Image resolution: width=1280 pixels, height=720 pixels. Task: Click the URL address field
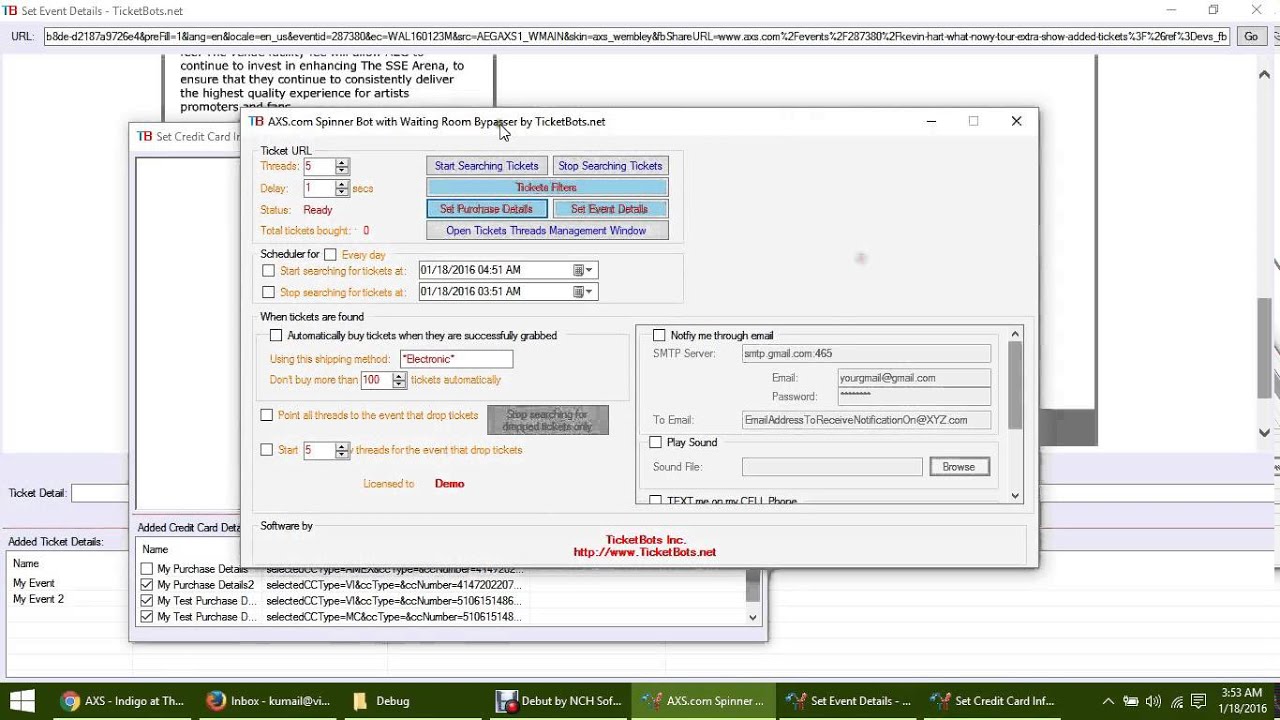pos(636,36)
